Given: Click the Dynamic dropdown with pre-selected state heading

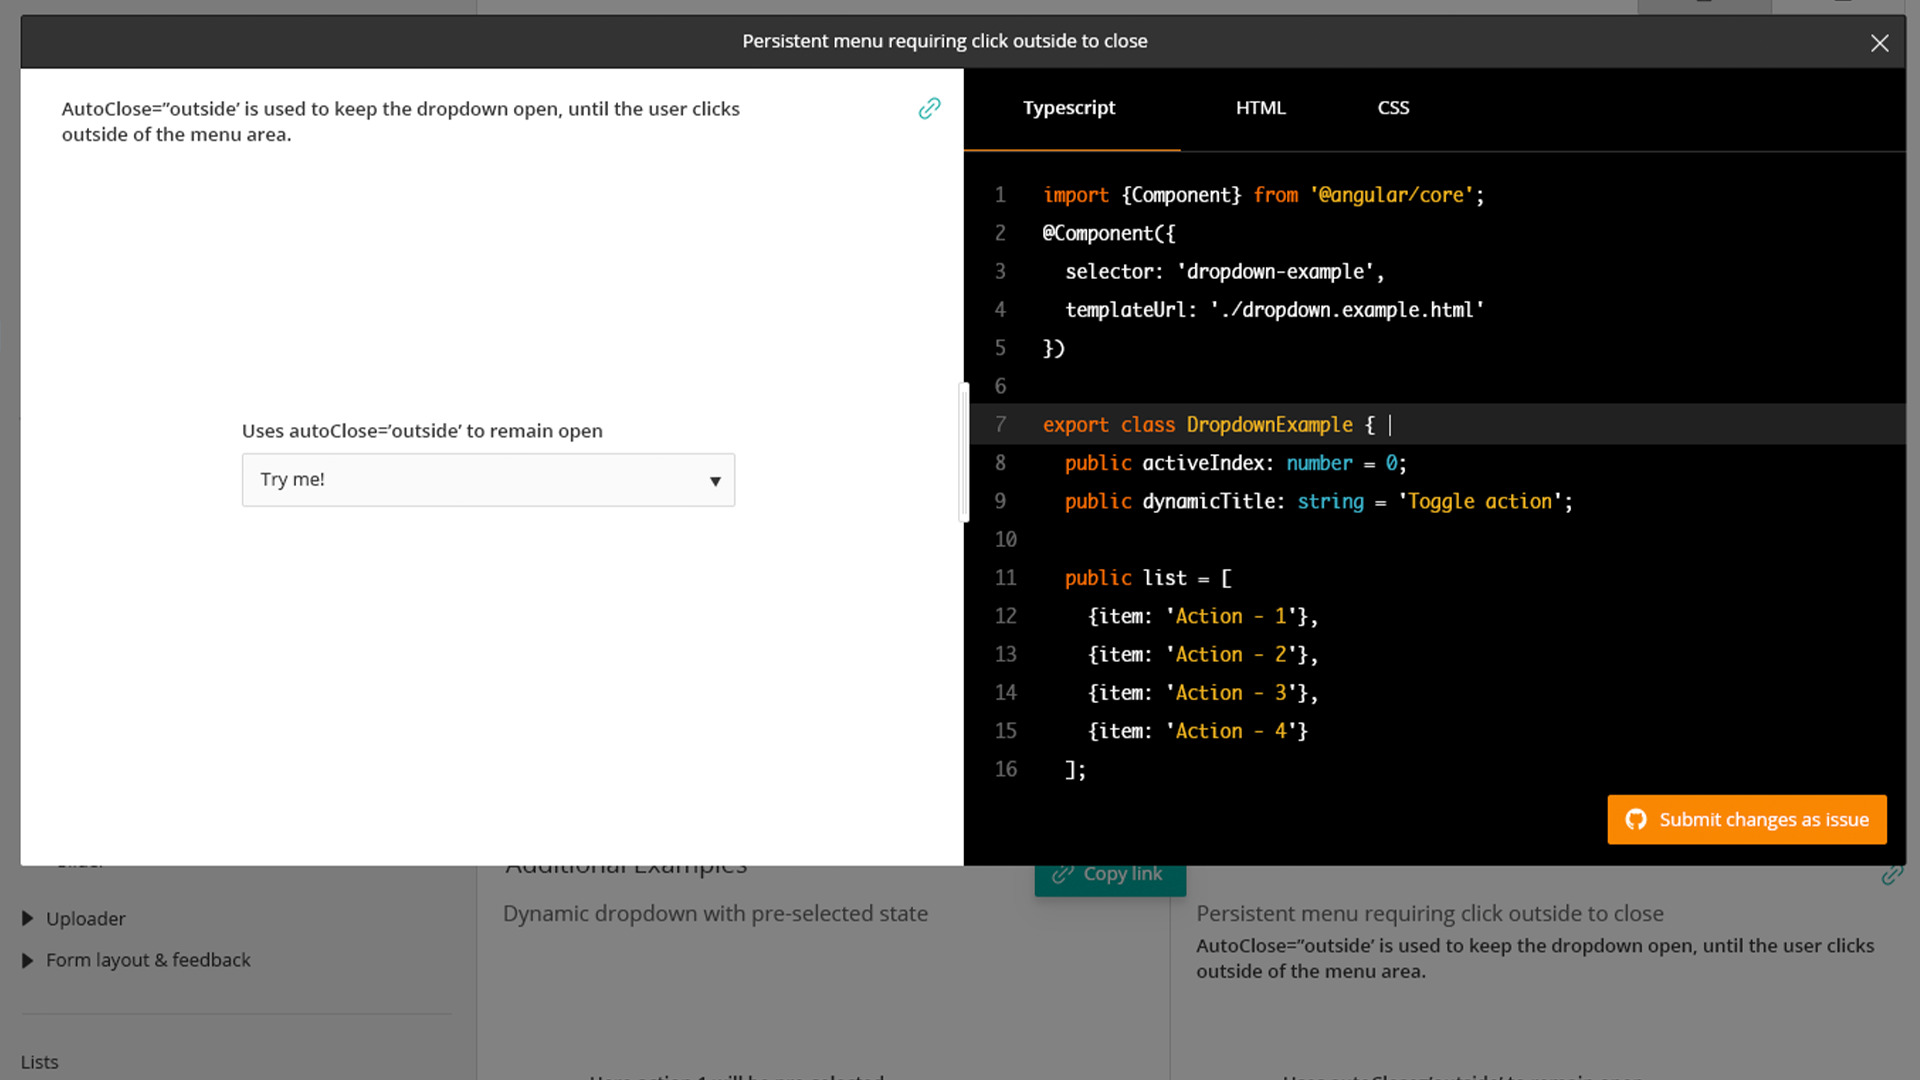Looking at the screenshot, I should [x=715, y=913].
